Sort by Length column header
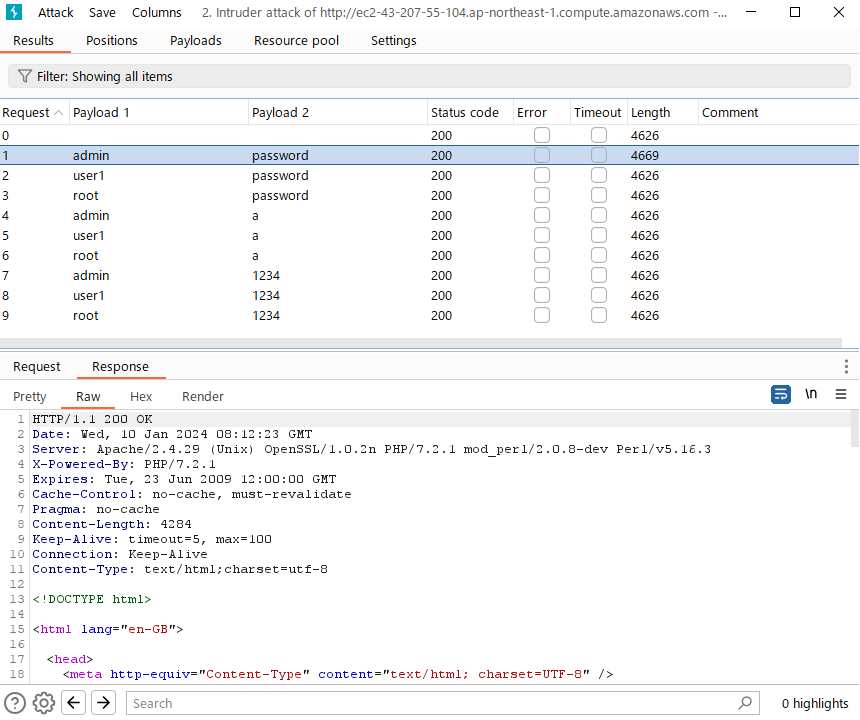This screenshot has width=860, height=720. (663, 112)
